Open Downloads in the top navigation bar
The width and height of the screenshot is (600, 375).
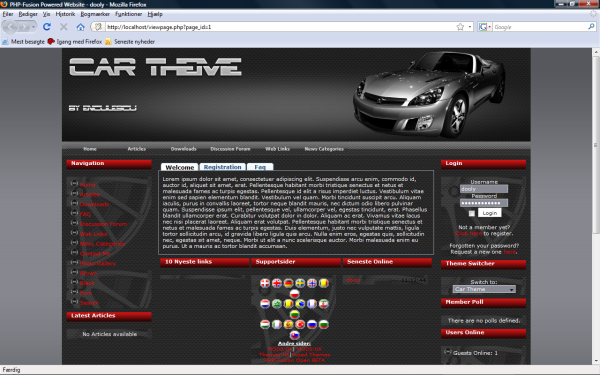tap(183, 149)
